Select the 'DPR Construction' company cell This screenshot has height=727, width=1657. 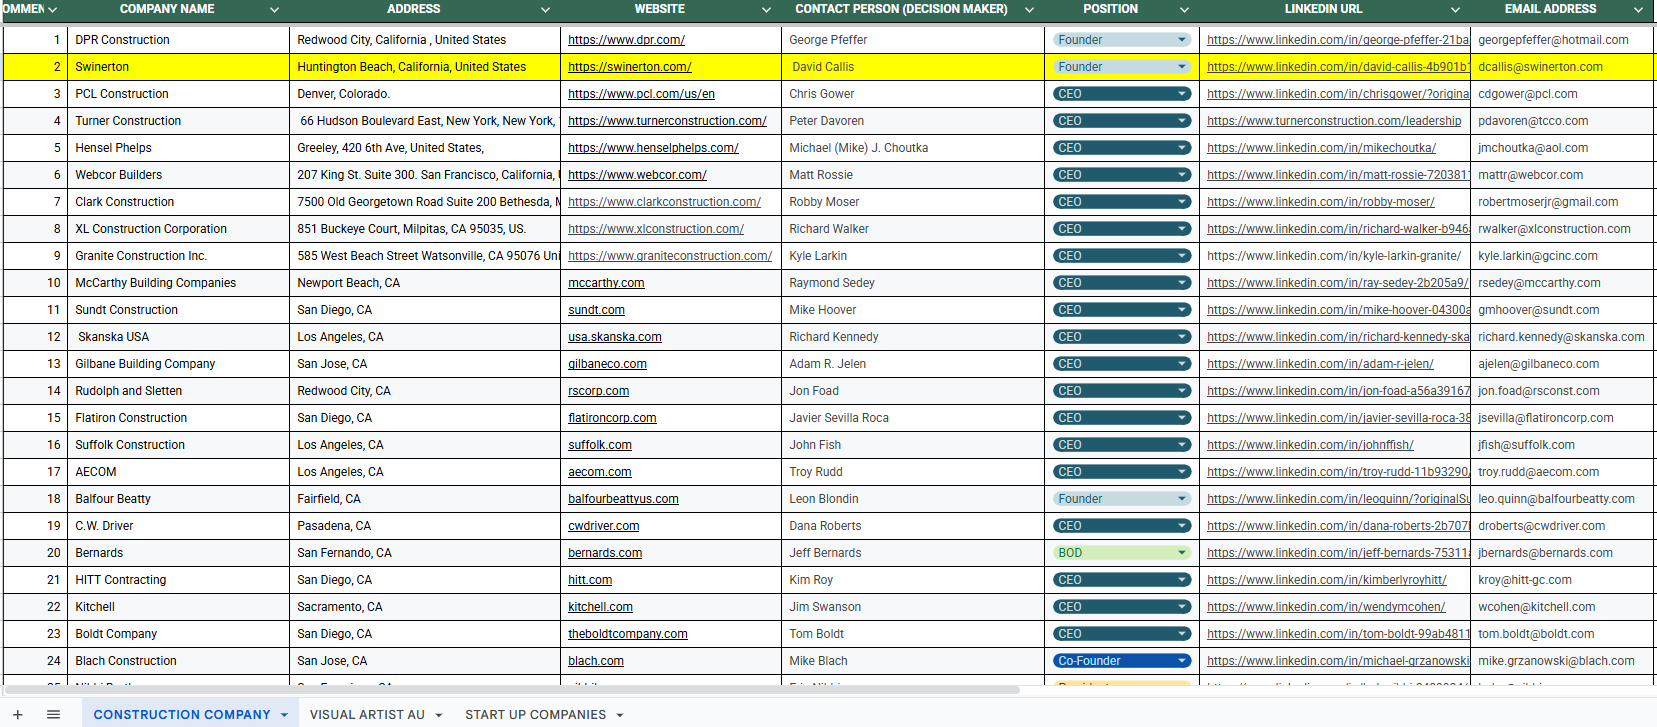pyautogui.click(x=178, y=40)
